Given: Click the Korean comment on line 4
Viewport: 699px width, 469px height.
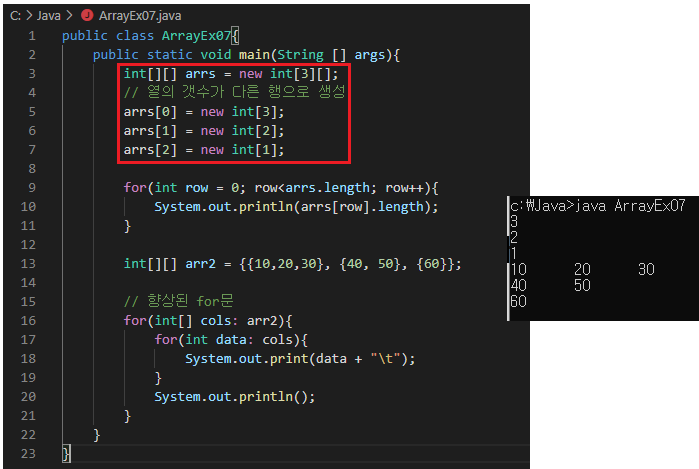Looking at the screenshot, I should coord(234,92).
